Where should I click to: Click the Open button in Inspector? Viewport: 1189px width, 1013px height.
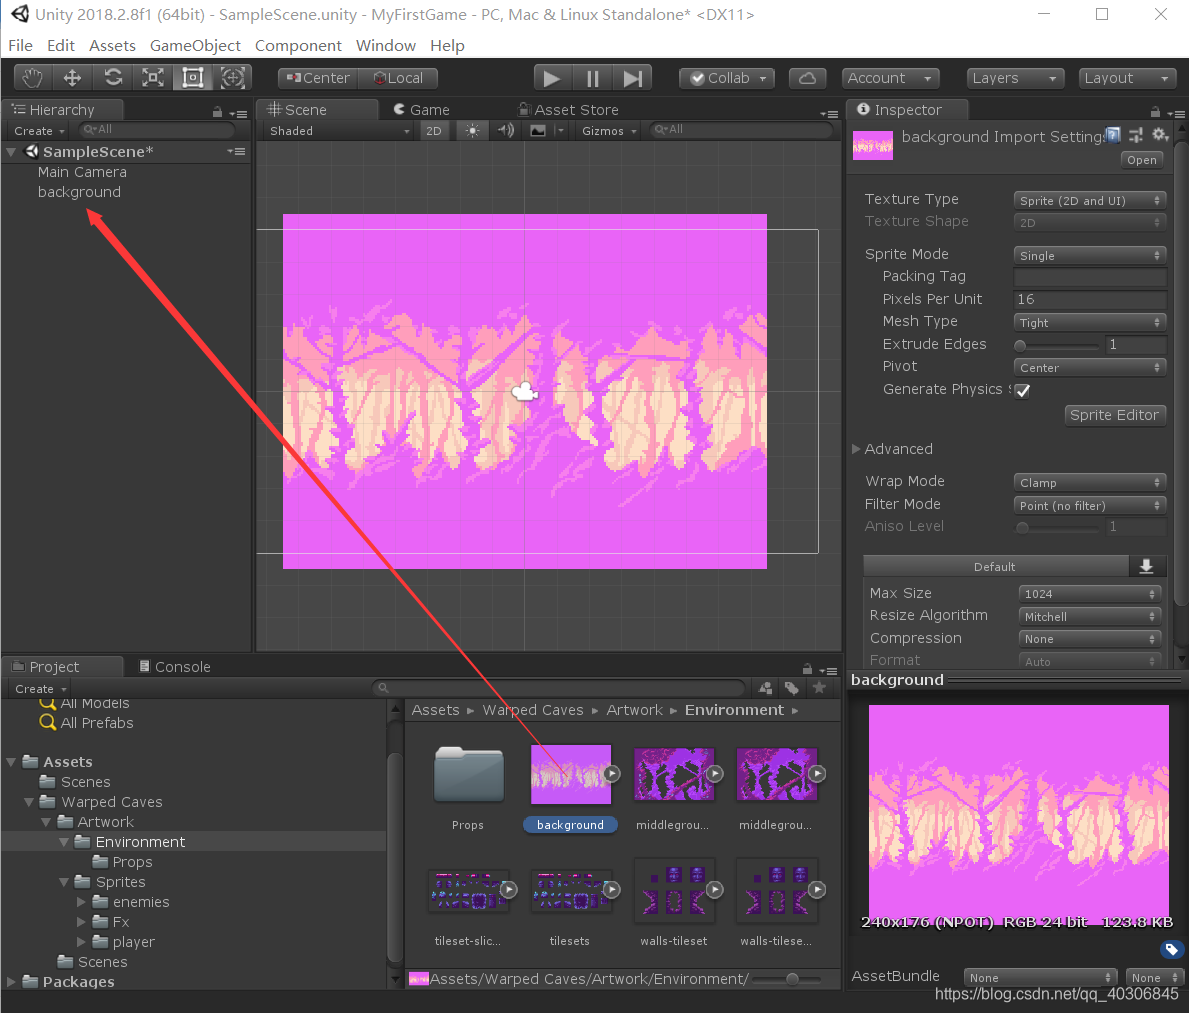point(1141,160)
